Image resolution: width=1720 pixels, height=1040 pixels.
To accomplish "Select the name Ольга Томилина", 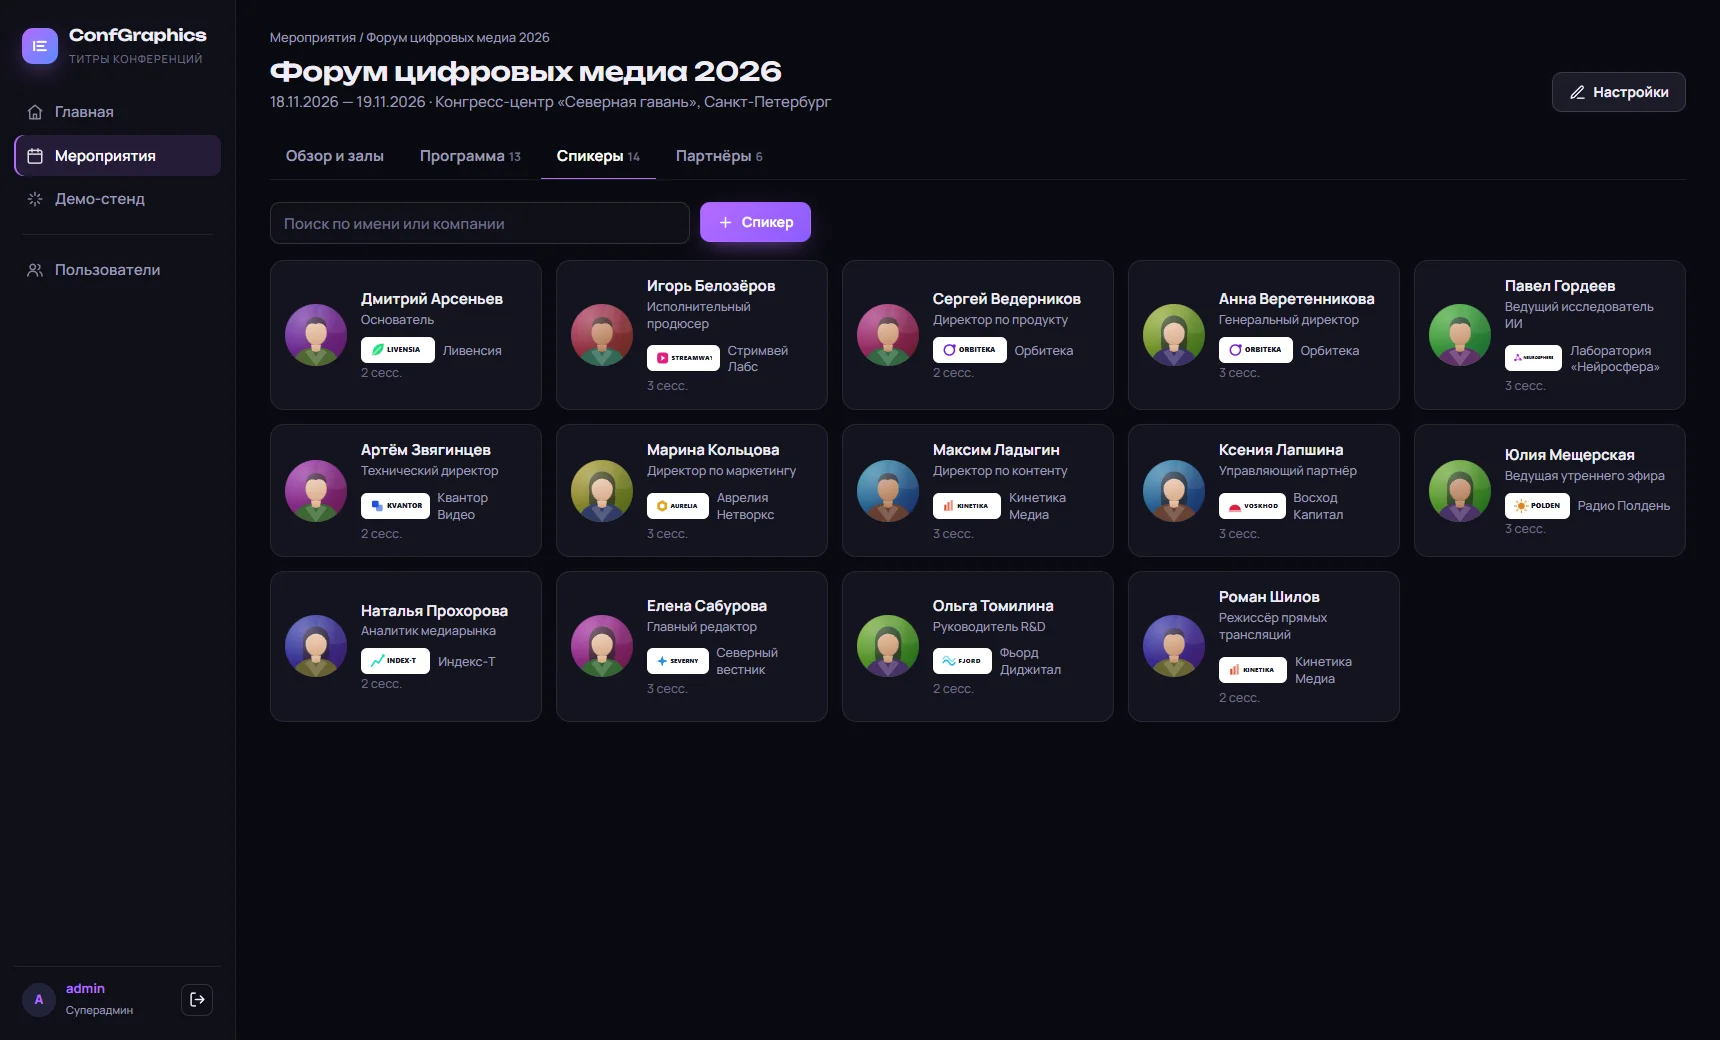I will point(993,606).
